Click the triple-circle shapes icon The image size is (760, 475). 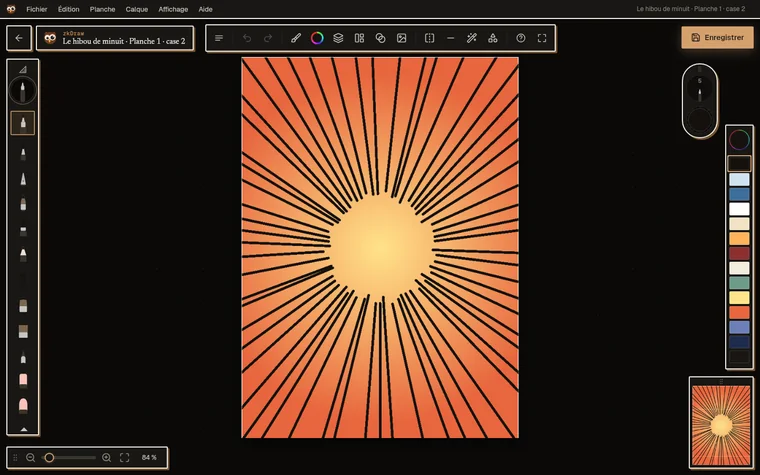tap(493, 38)
